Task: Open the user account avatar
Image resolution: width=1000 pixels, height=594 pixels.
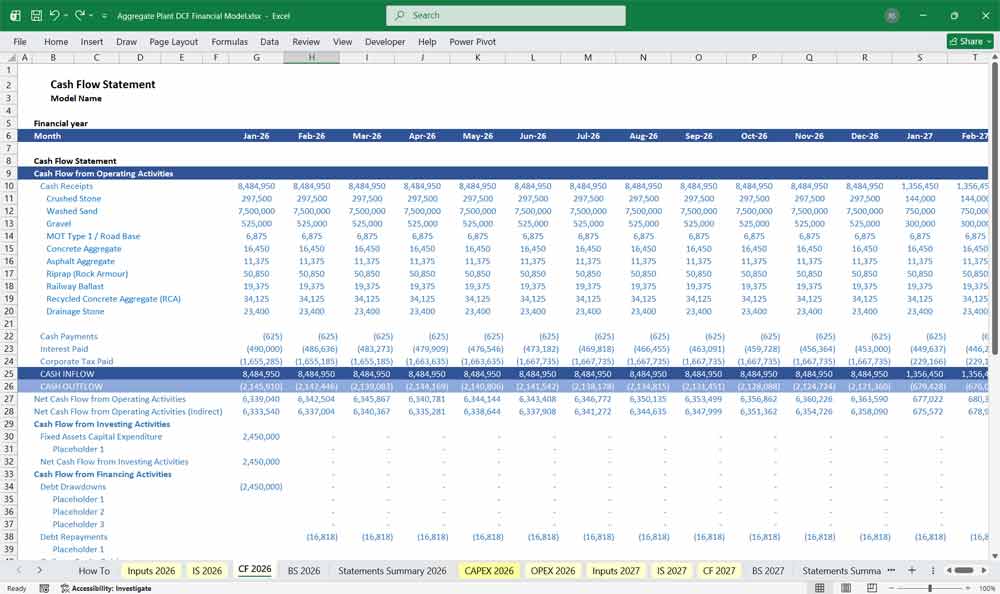Action: pyautogui.click(x=892, y=16)
